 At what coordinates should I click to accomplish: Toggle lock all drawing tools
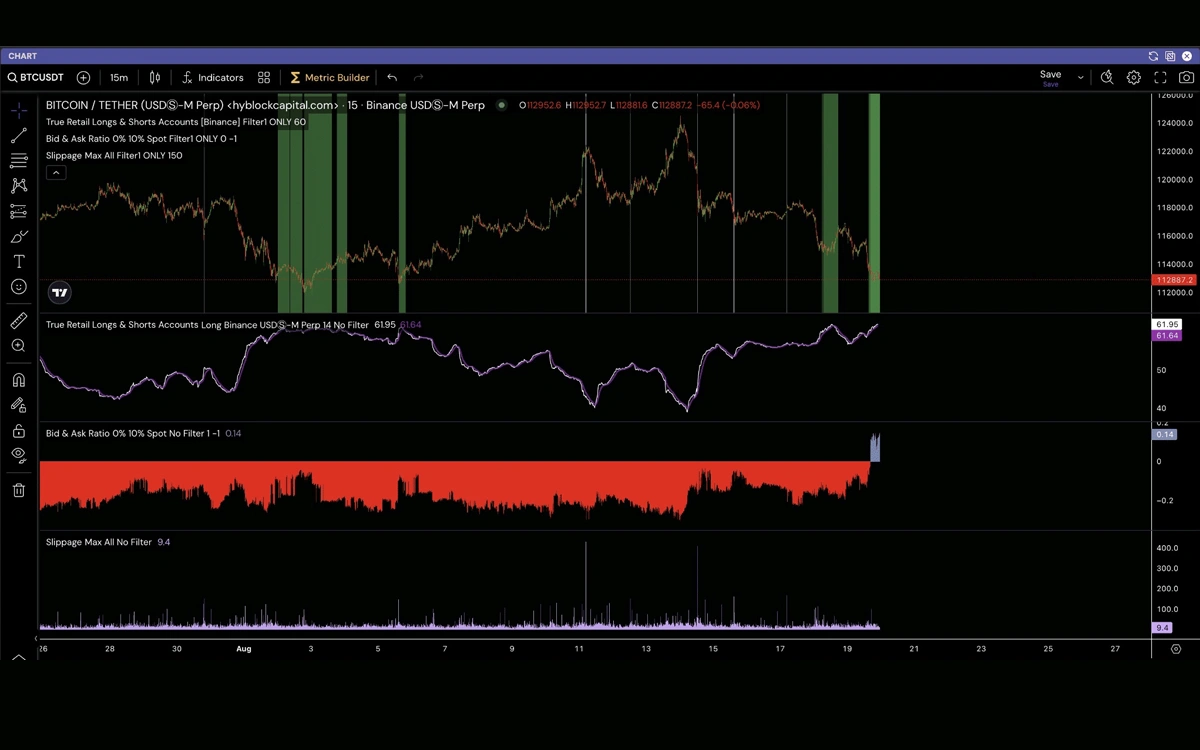19,431
